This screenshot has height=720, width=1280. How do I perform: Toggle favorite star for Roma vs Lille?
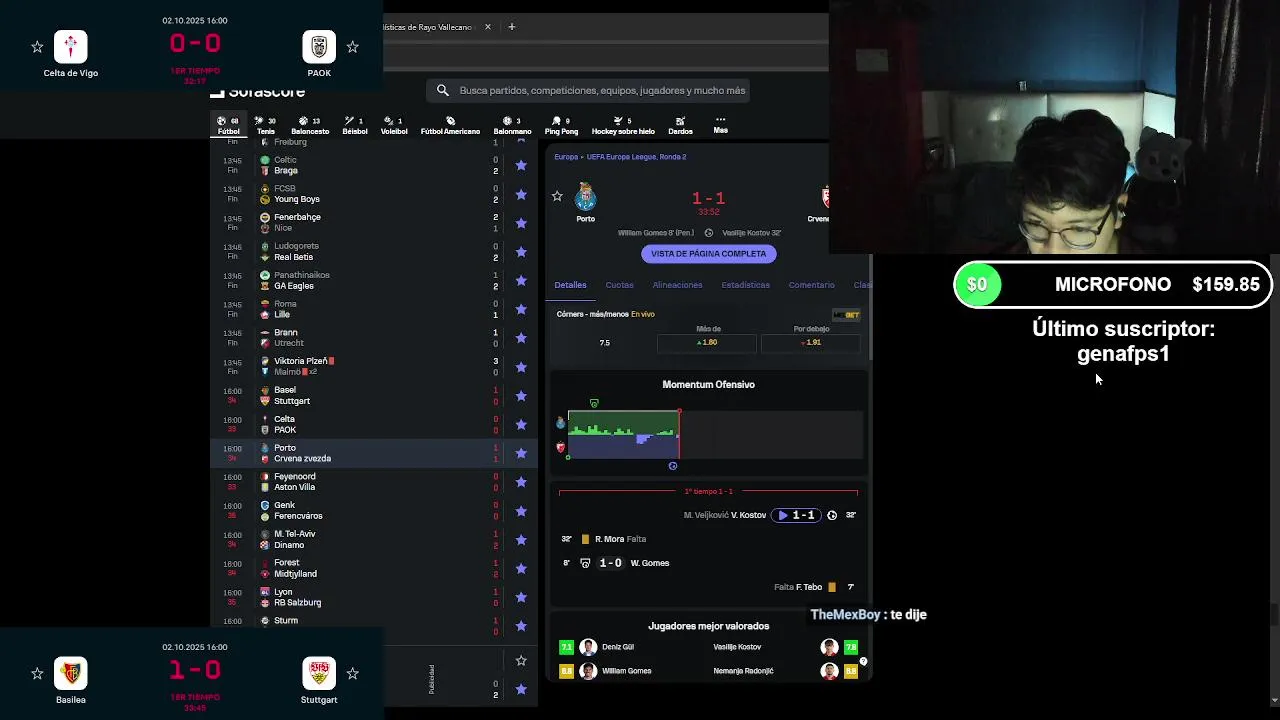click(521, 309)
